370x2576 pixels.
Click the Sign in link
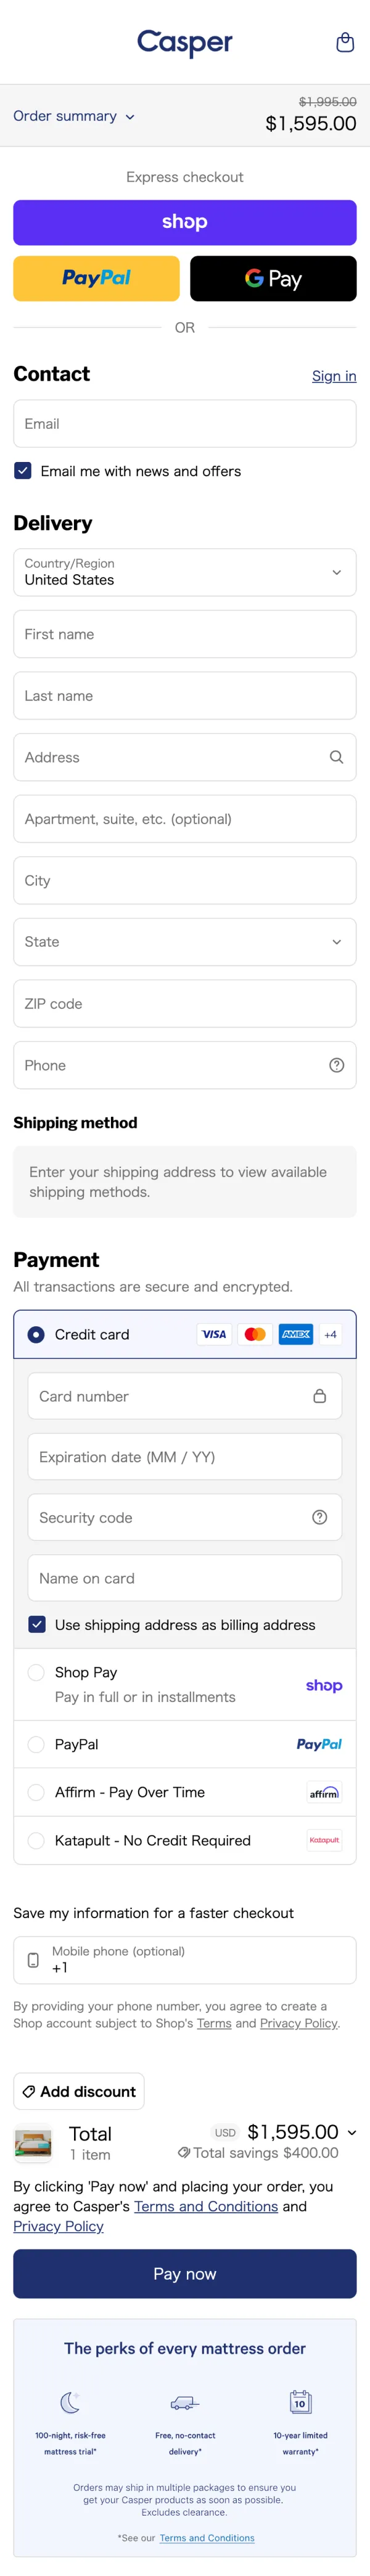click(x=334, y=376)
